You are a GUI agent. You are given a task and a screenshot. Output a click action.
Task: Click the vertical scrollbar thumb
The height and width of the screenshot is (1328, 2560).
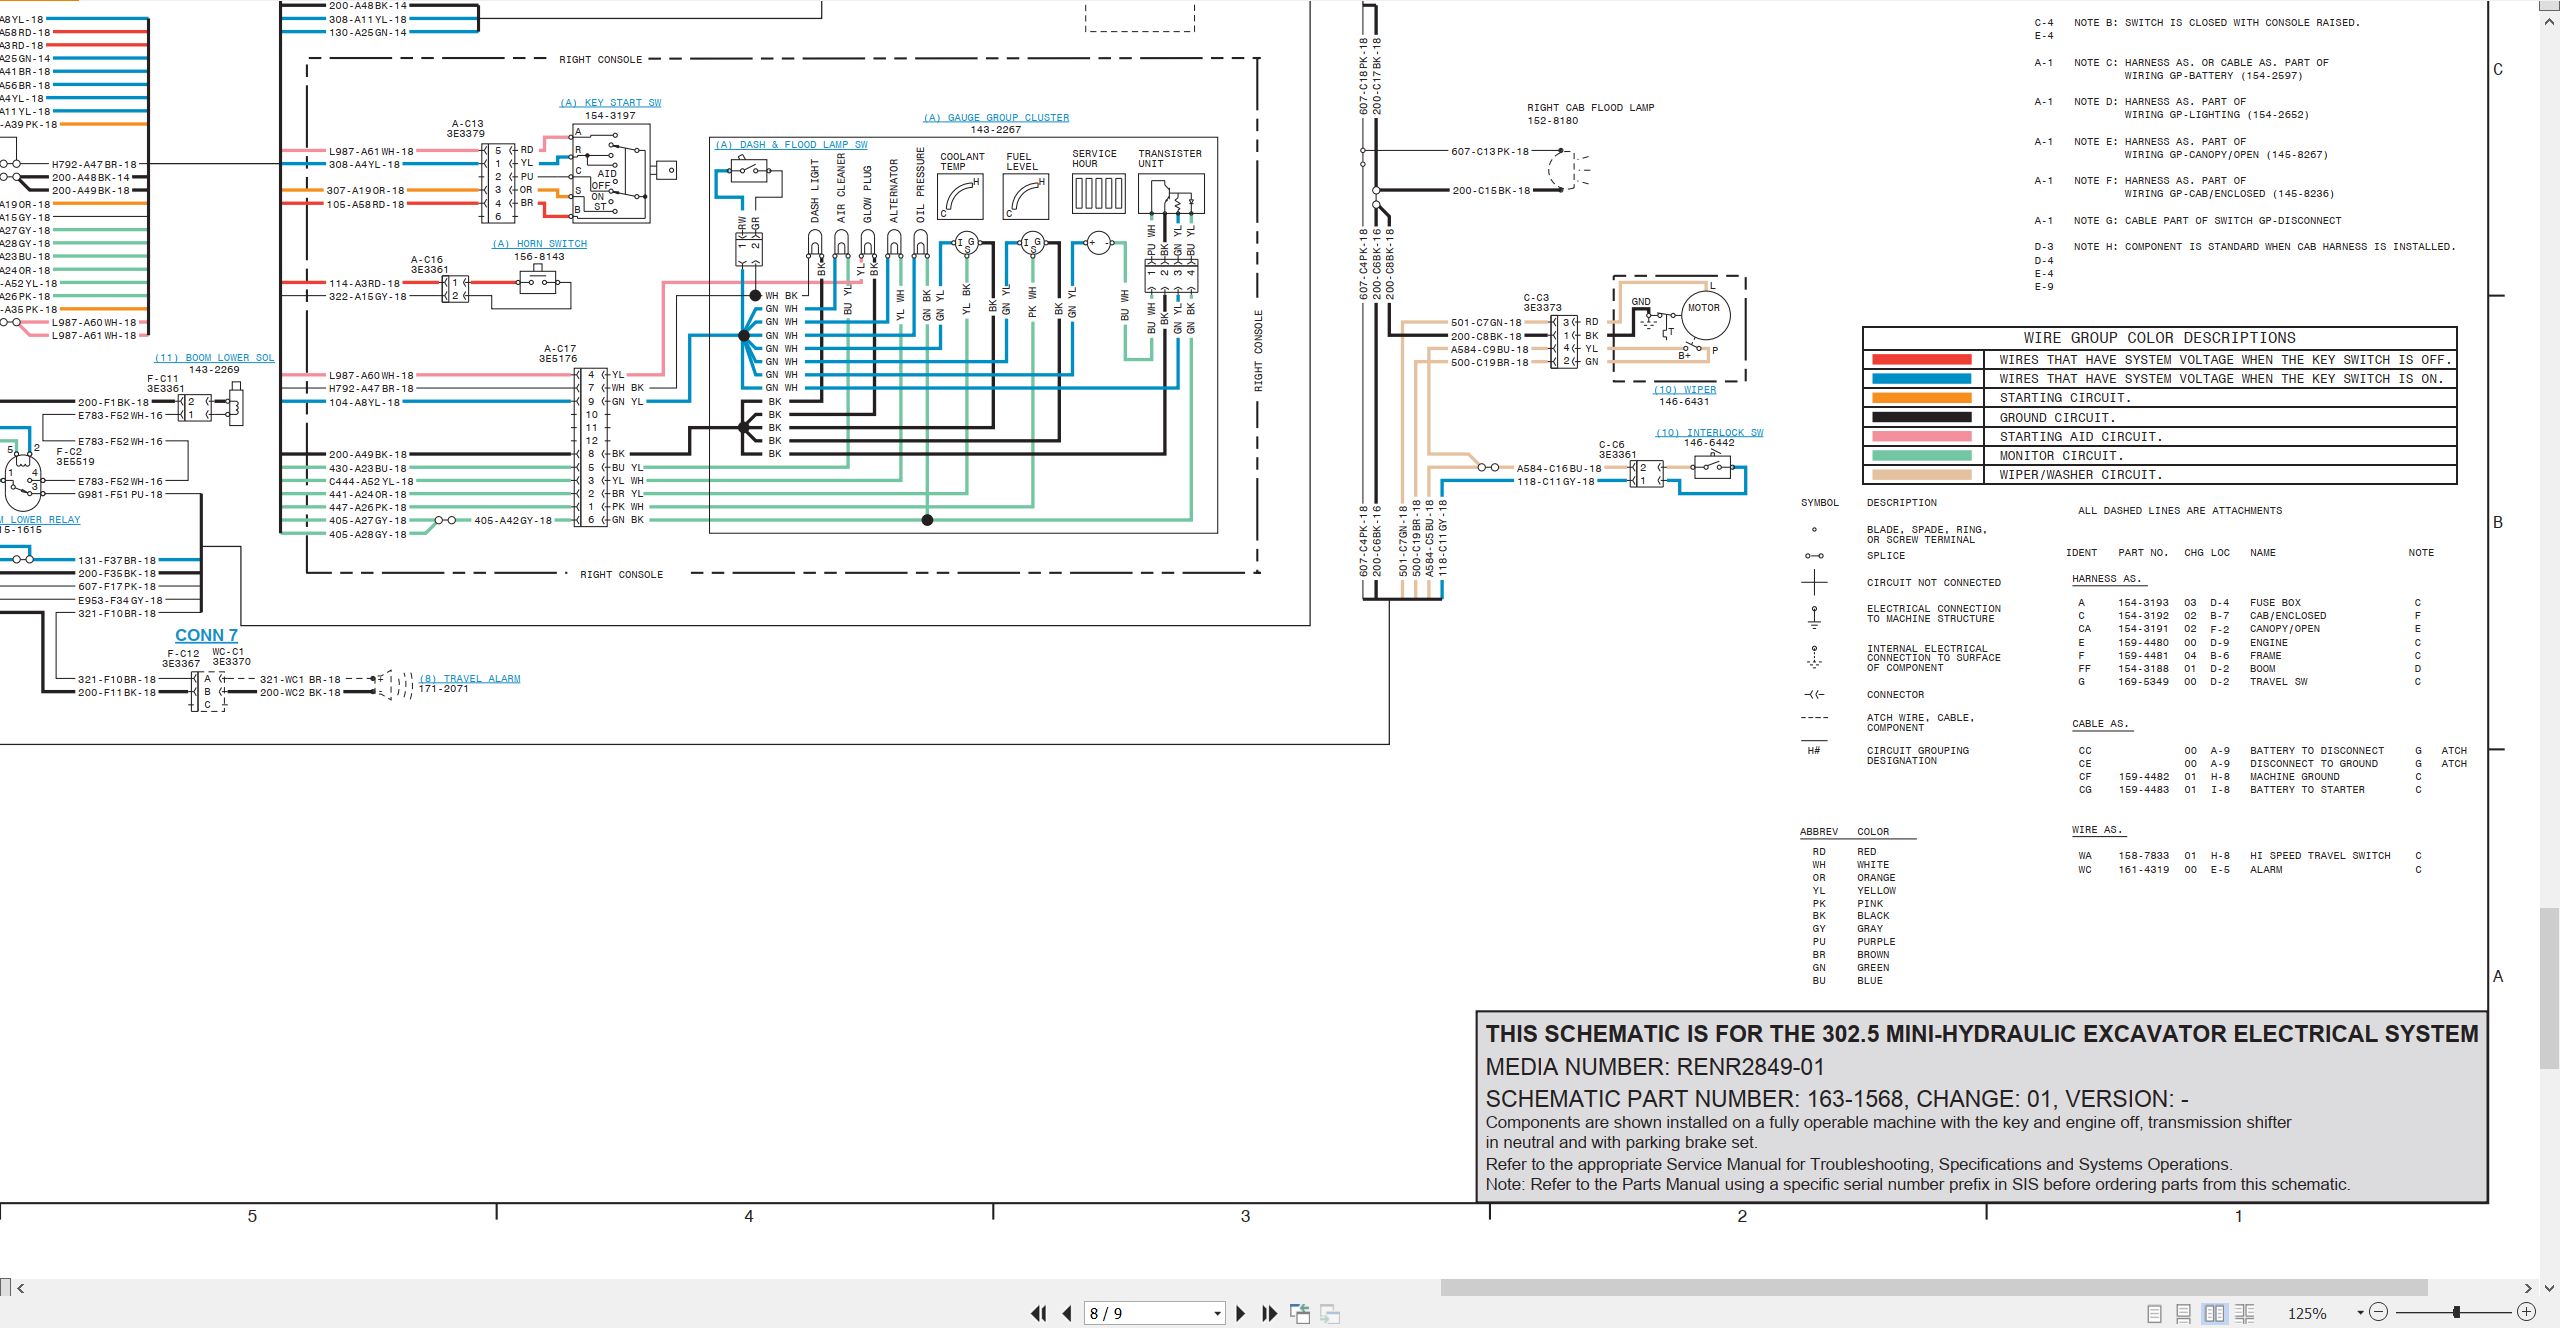click(2550, 989)
